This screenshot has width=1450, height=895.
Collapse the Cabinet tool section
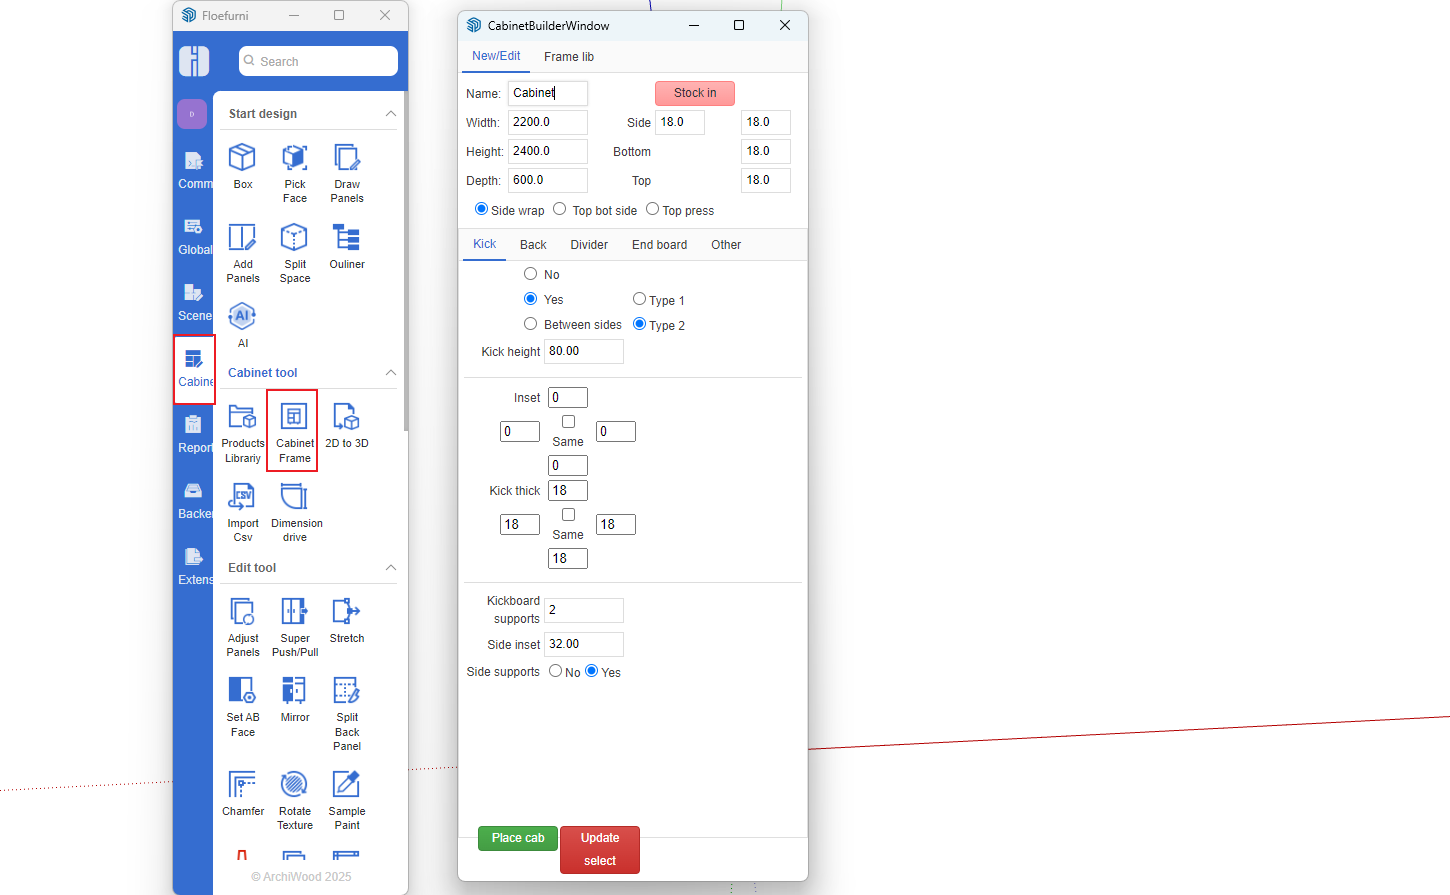391,373
